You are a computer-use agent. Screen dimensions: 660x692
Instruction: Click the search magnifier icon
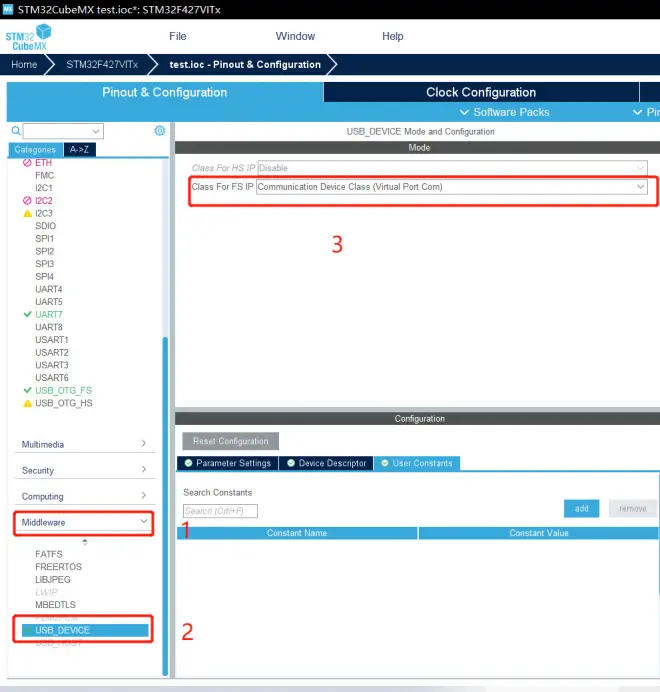tap(16, 131)
